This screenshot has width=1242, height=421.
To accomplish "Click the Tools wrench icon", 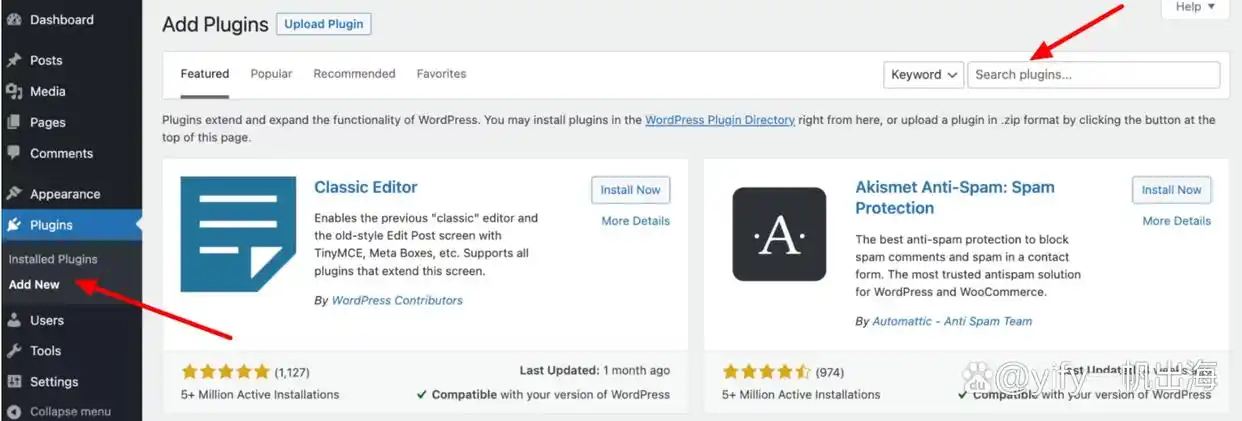I will pyautogui.click(x=14, y=351).
